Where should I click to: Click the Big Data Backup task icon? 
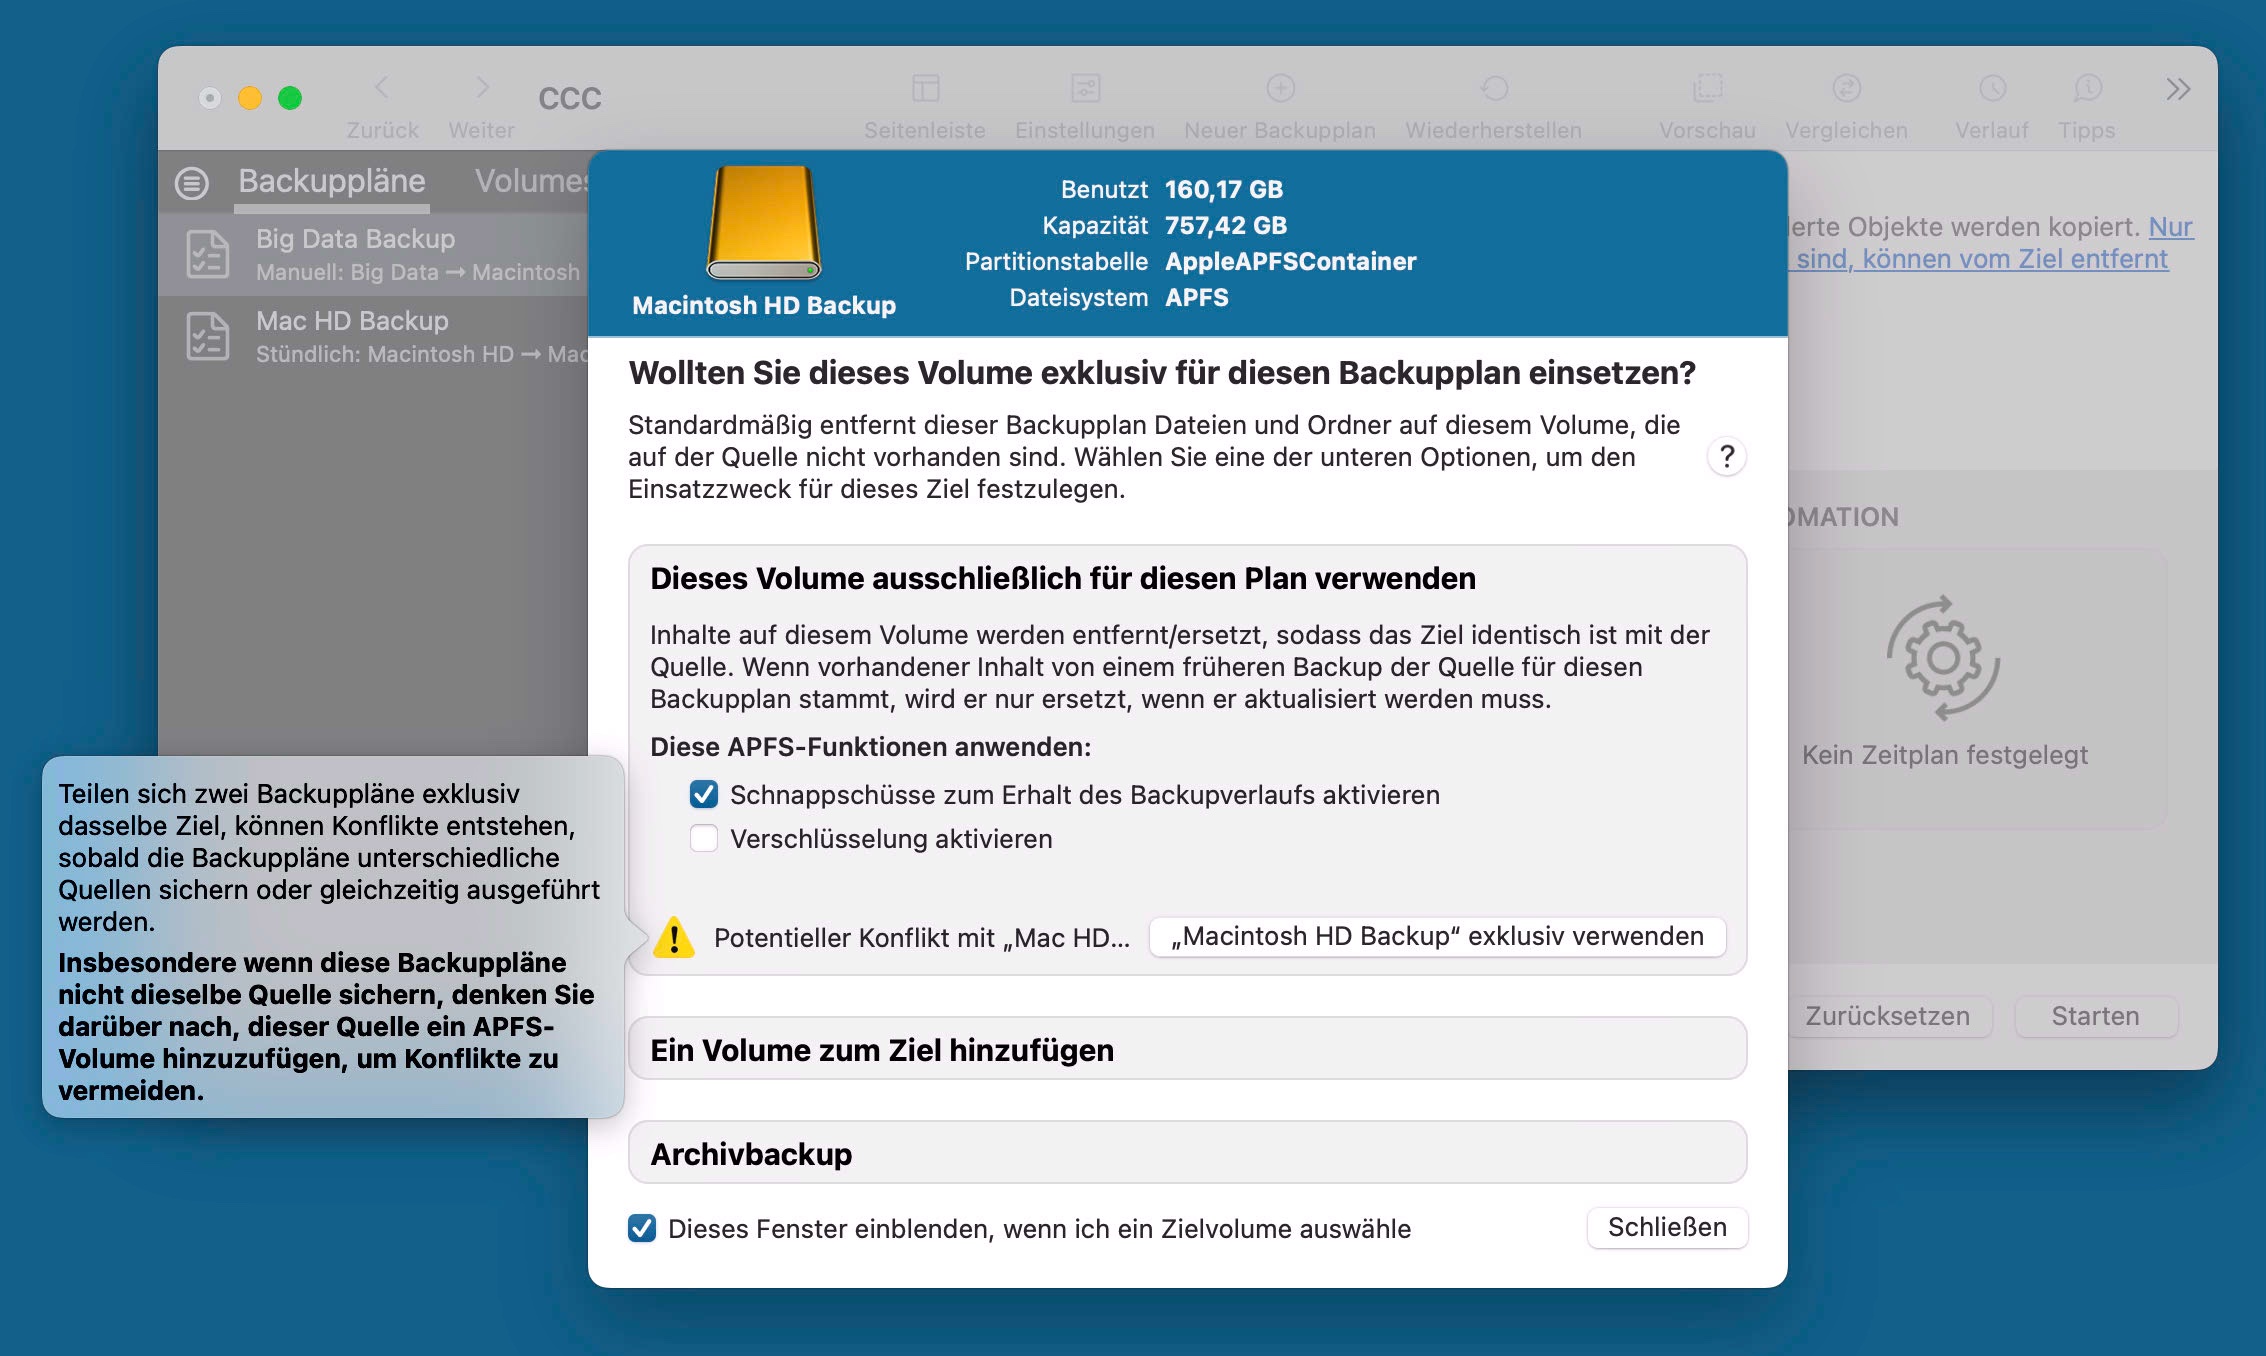click(207, 254)
